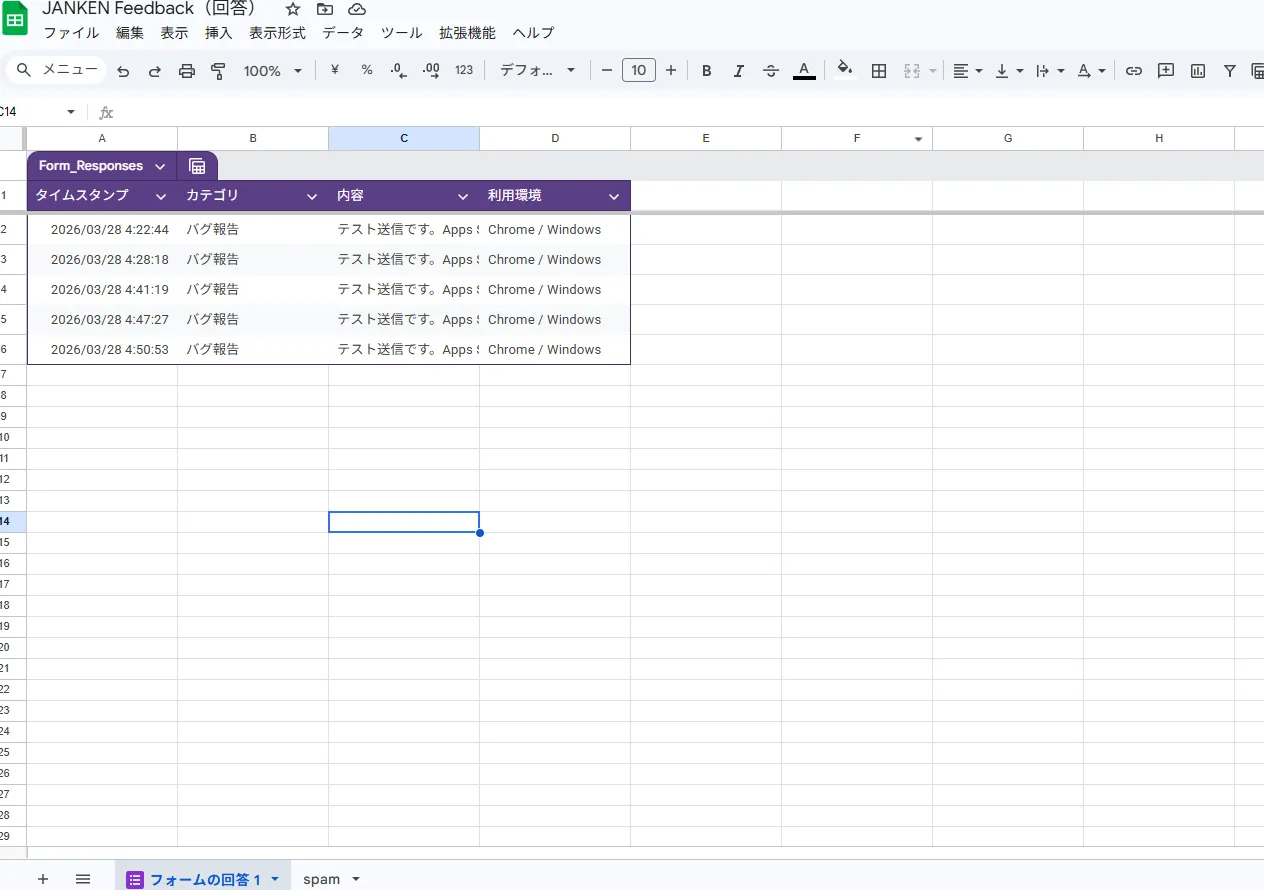Viewport: 1264px width, 890px height.
Task: Print the spreadsheet
Action: tap(187, 71)
